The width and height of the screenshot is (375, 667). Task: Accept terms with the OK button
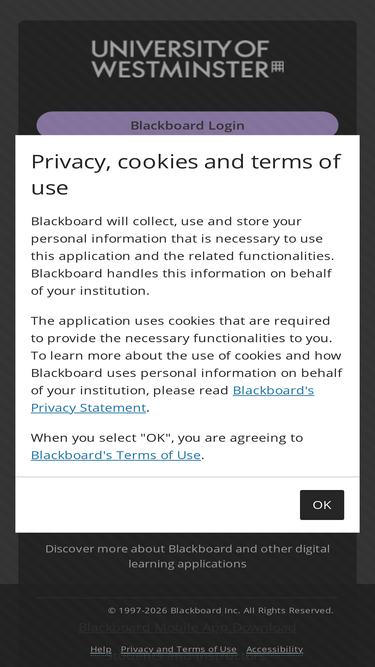[322, 505]
